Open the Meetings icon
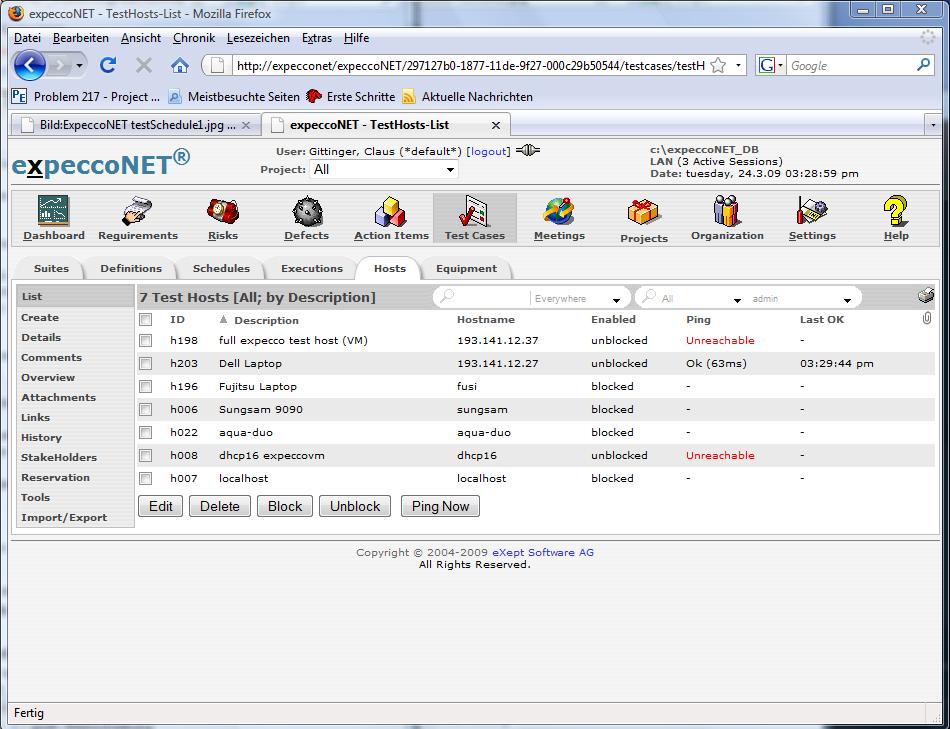950x729 pixels. [x=559, y=211]
